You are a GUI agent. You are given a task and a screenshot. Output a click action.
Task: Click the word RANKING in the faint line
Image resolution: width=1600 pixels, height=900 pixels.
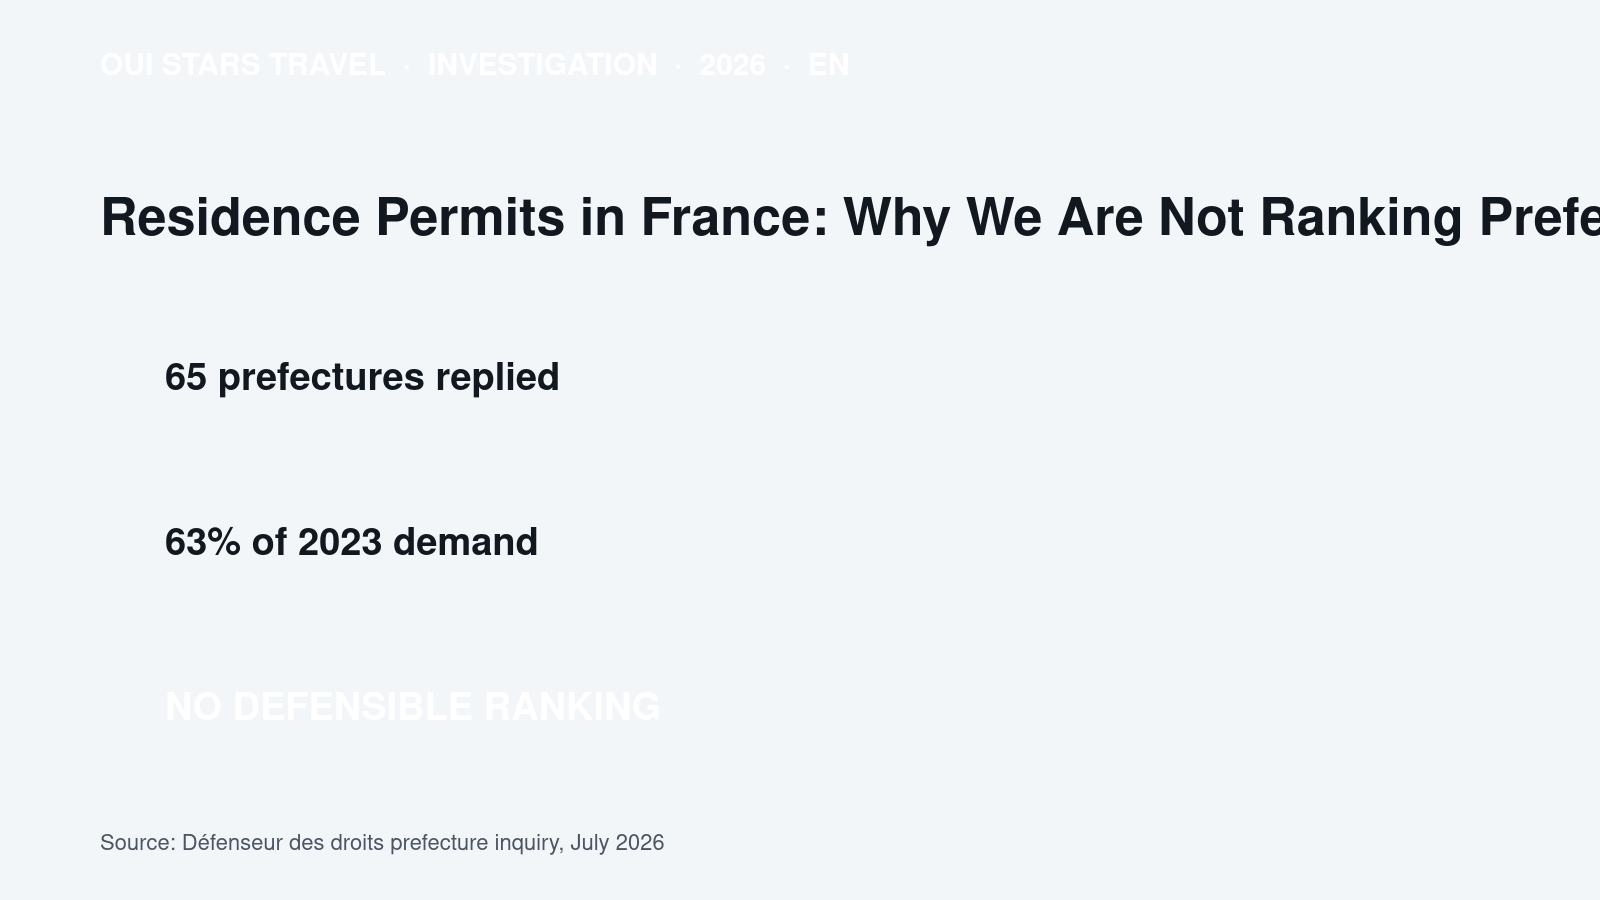pos(572,707)
